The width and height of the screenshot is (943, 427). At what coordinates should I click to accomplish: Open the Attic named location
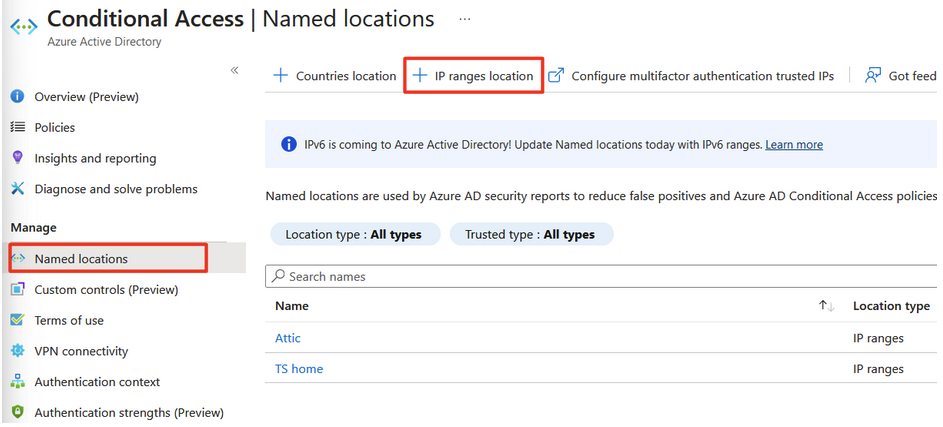pos(288,338)
